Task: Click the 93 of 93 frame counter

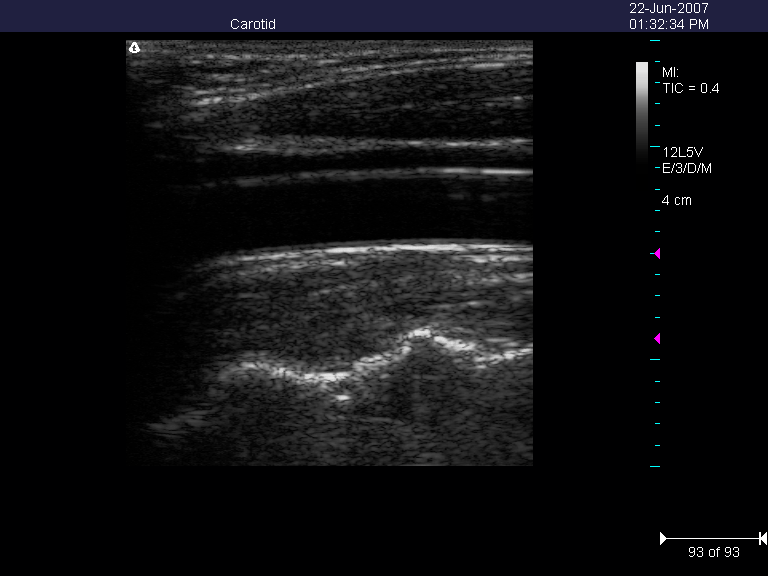Action: (x=712, y=552)
